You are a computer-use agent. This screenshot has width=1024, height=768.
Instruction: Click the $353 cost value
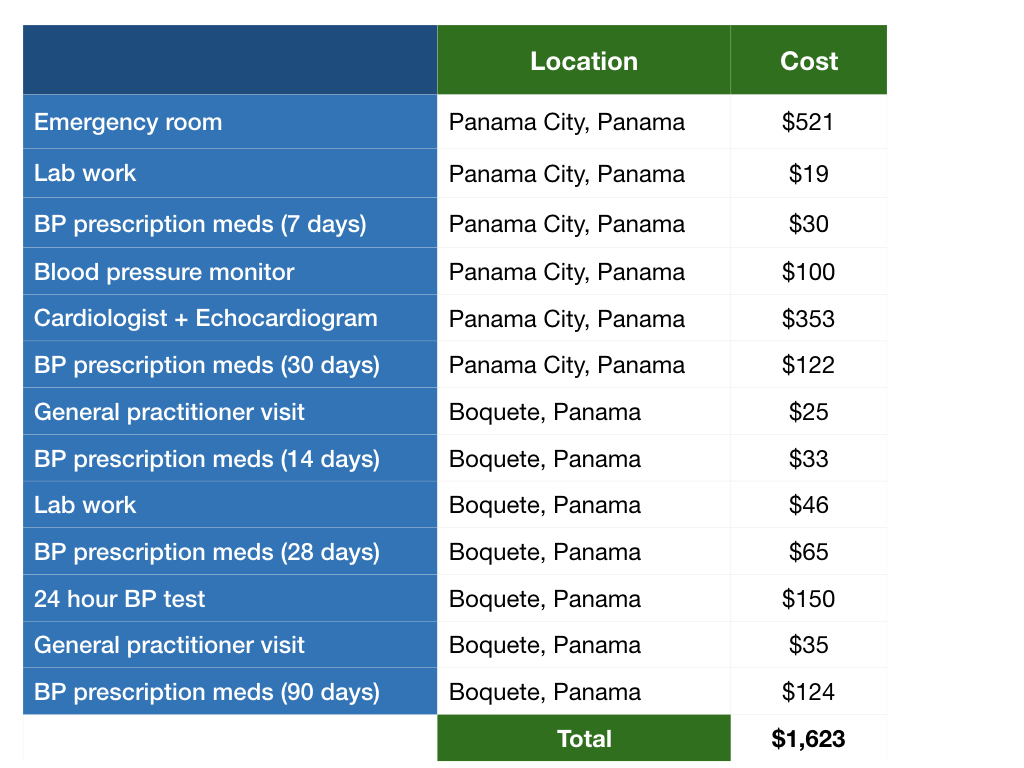click(808, 319)
